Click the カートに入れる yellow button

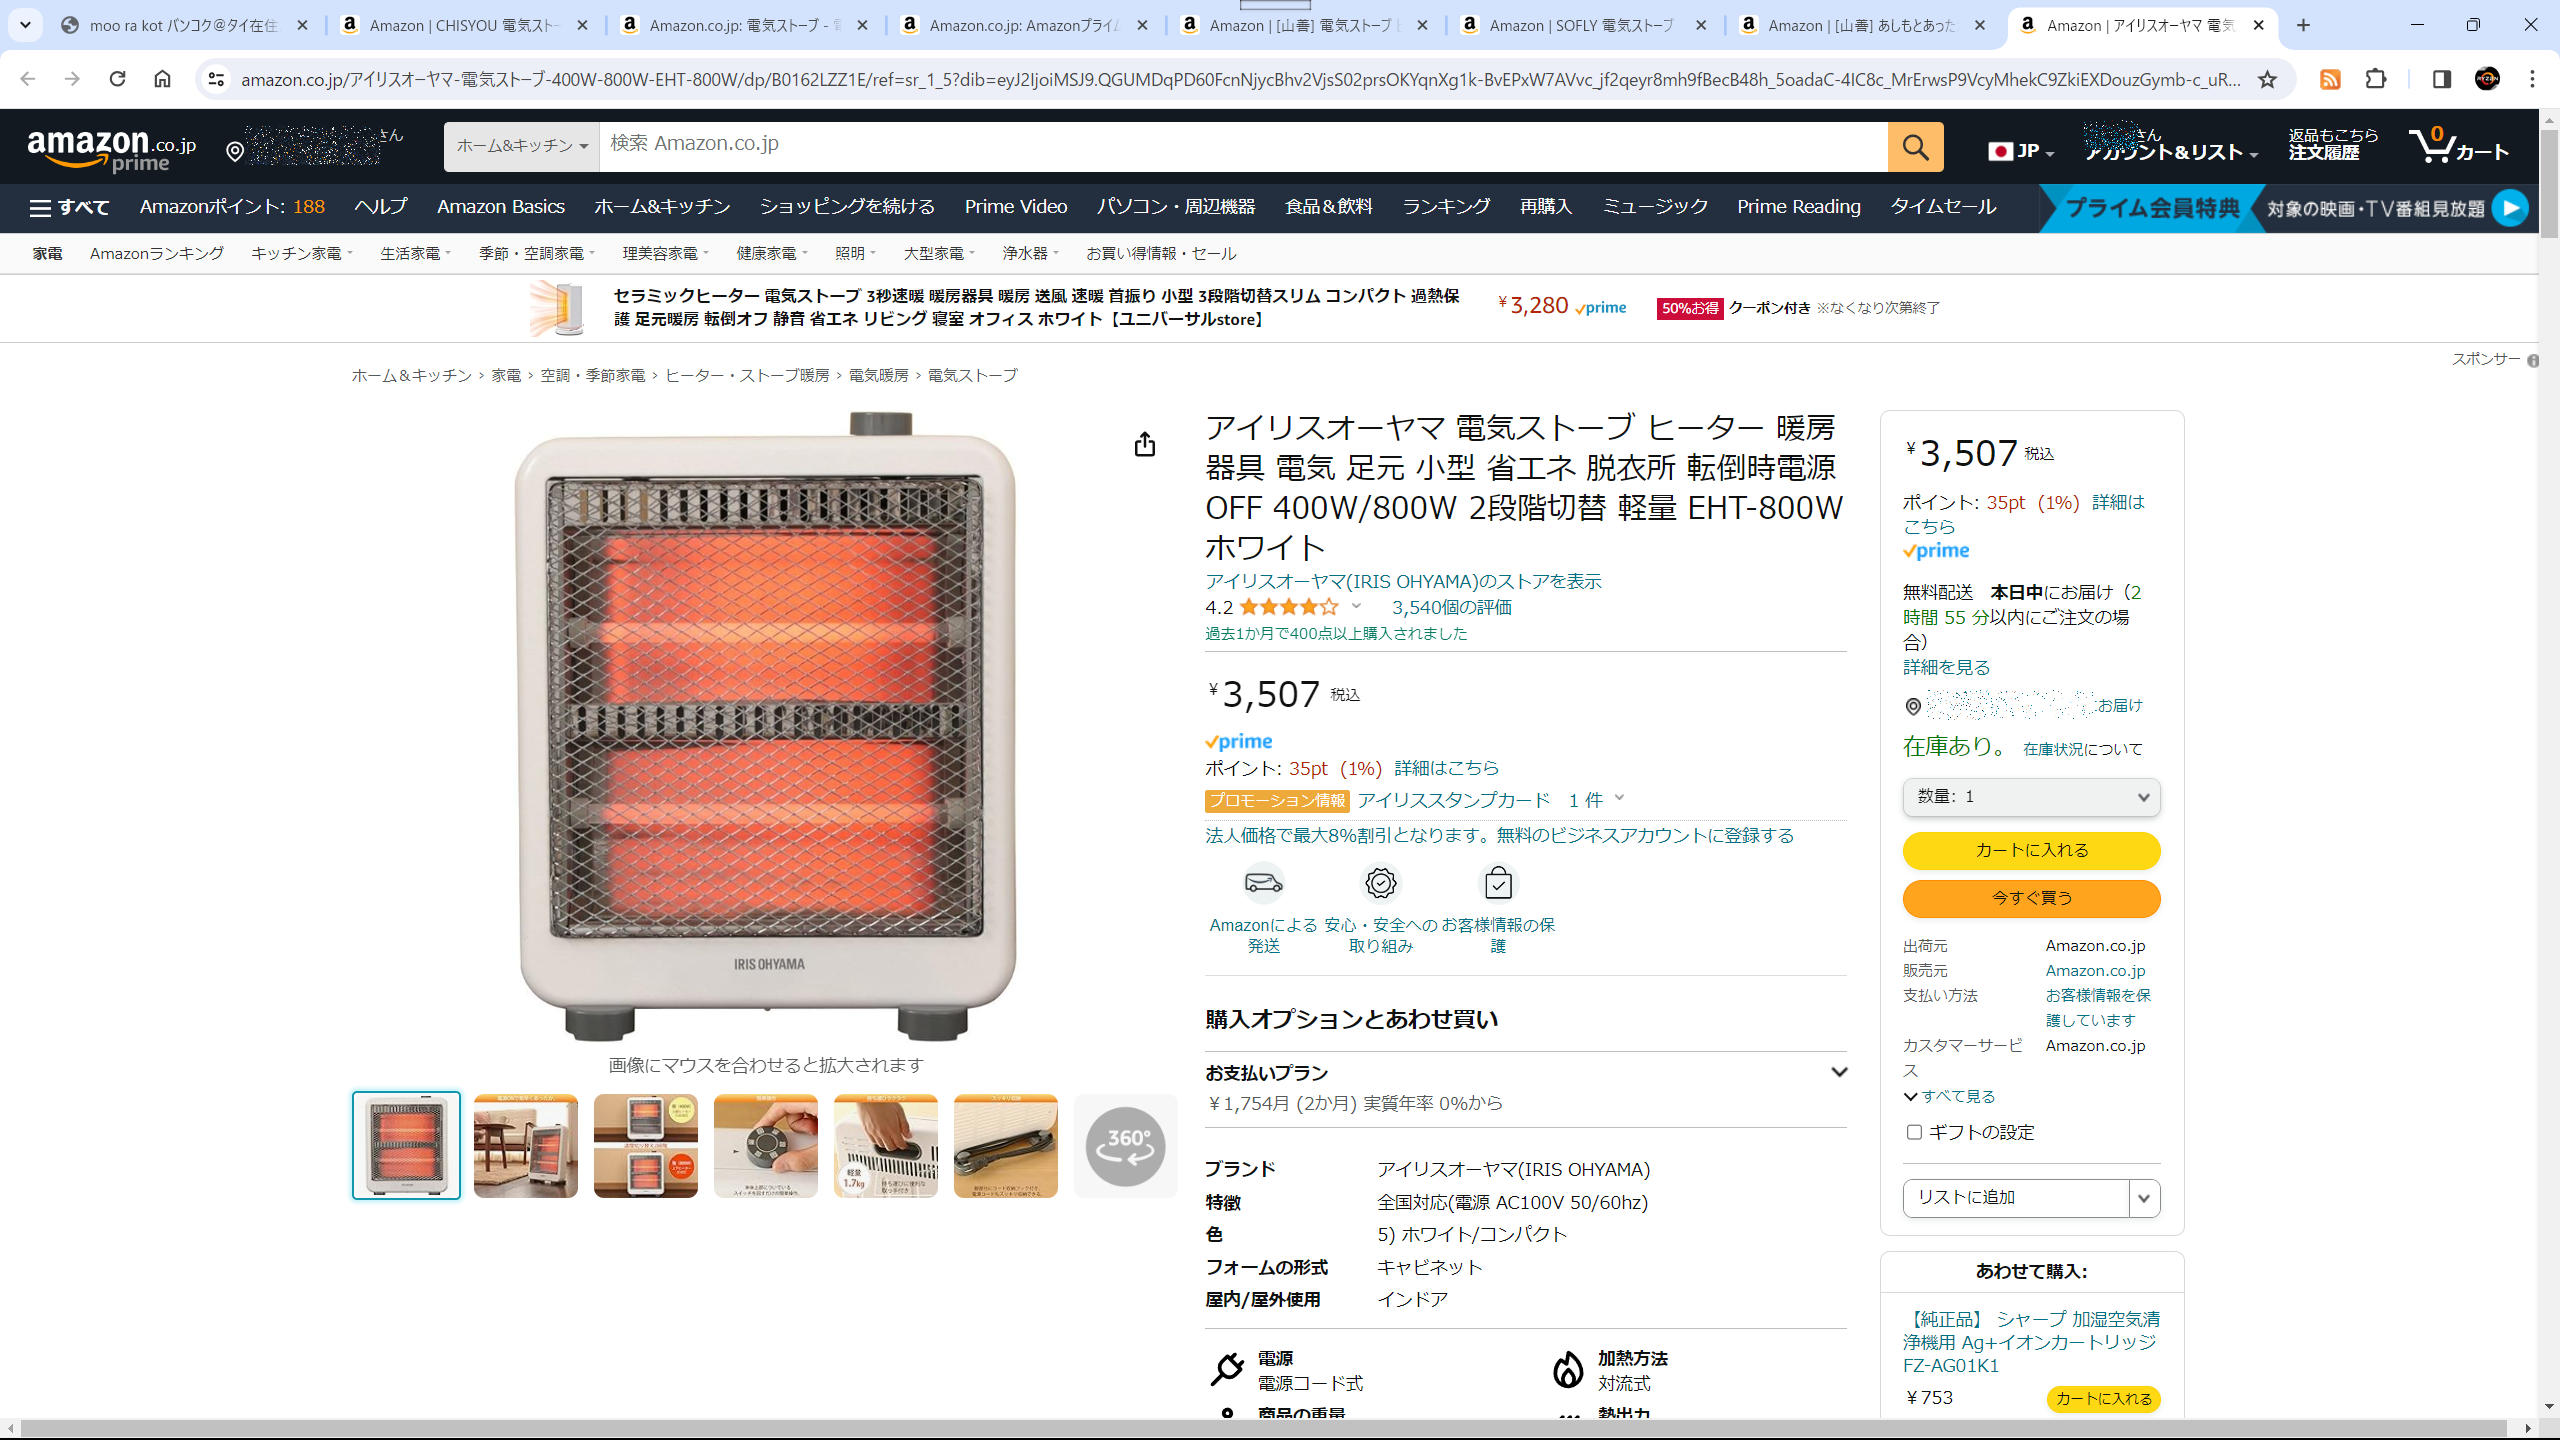tap(2031, 850)
